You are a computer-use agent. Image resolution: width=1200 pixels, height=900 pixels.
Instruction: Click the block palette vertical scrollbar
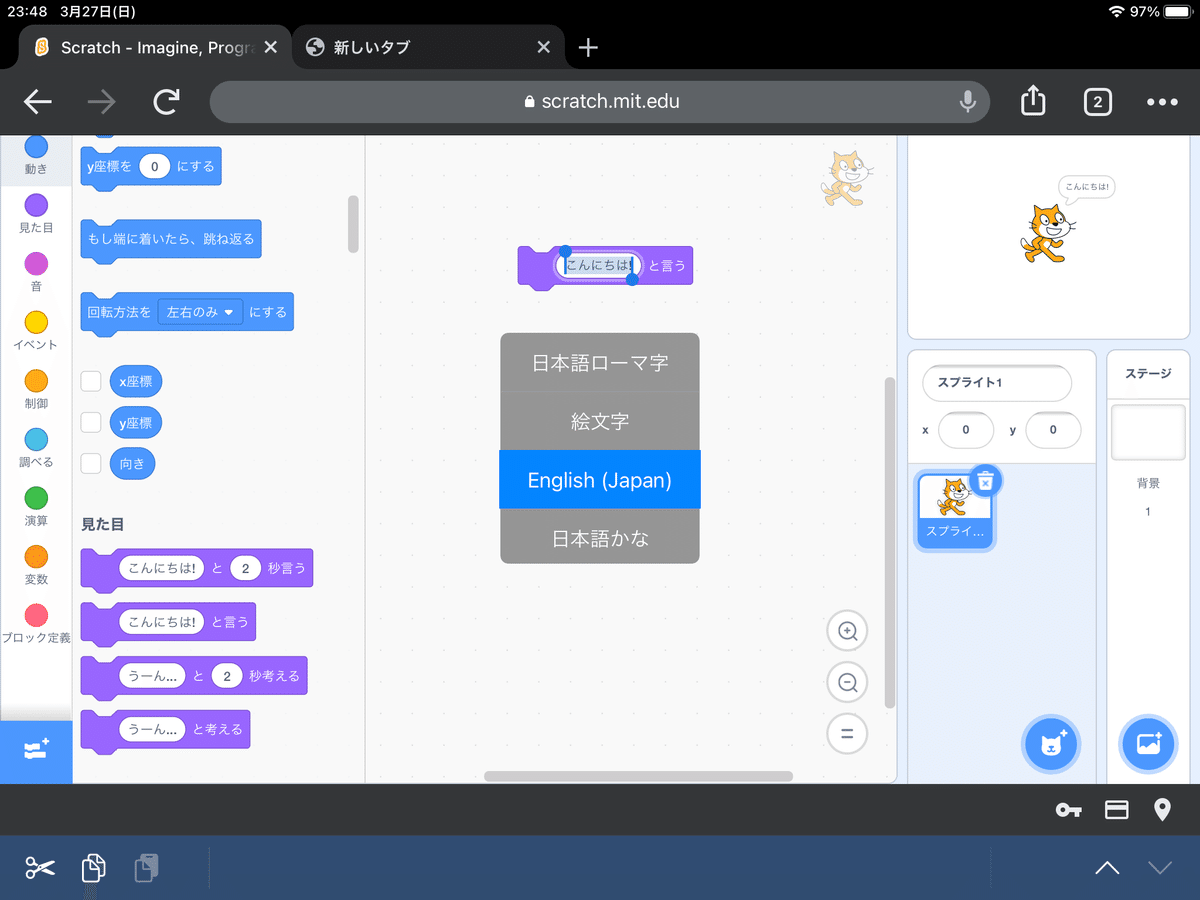[352, 224]
